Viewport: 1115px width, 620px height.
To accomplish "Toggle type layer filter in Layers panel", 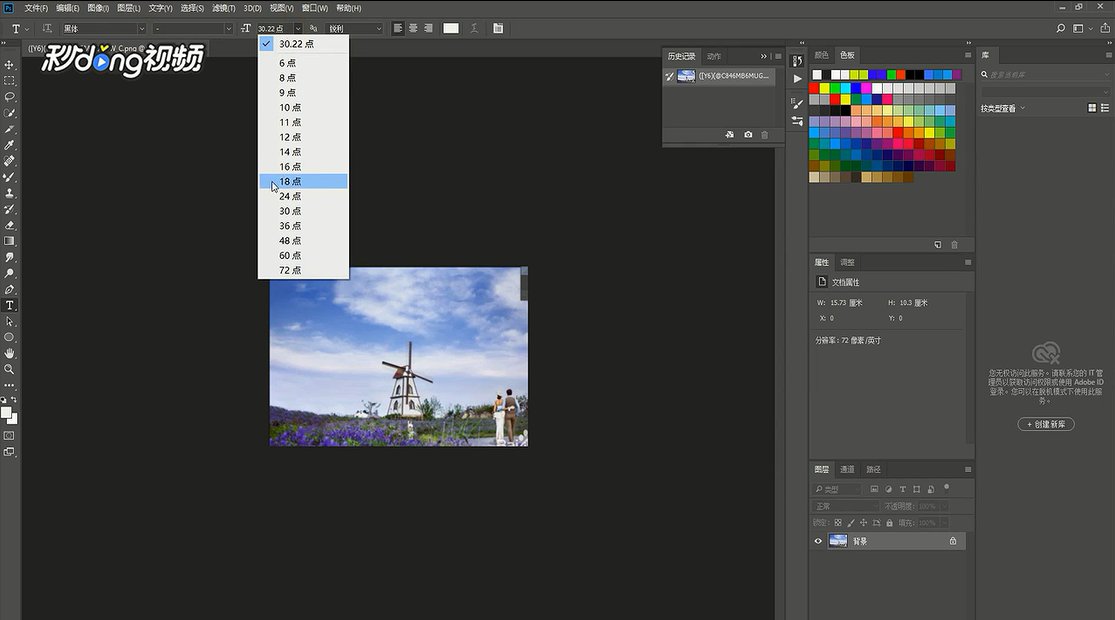I will [x=902, y=489].
